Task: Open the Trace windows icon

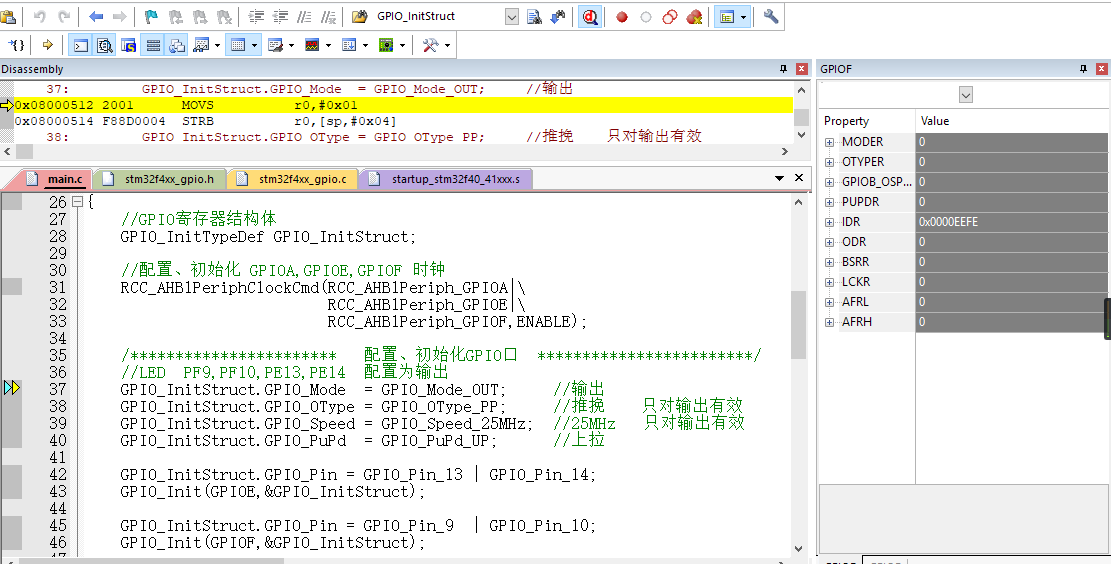Action: click(x=349, y=45)
